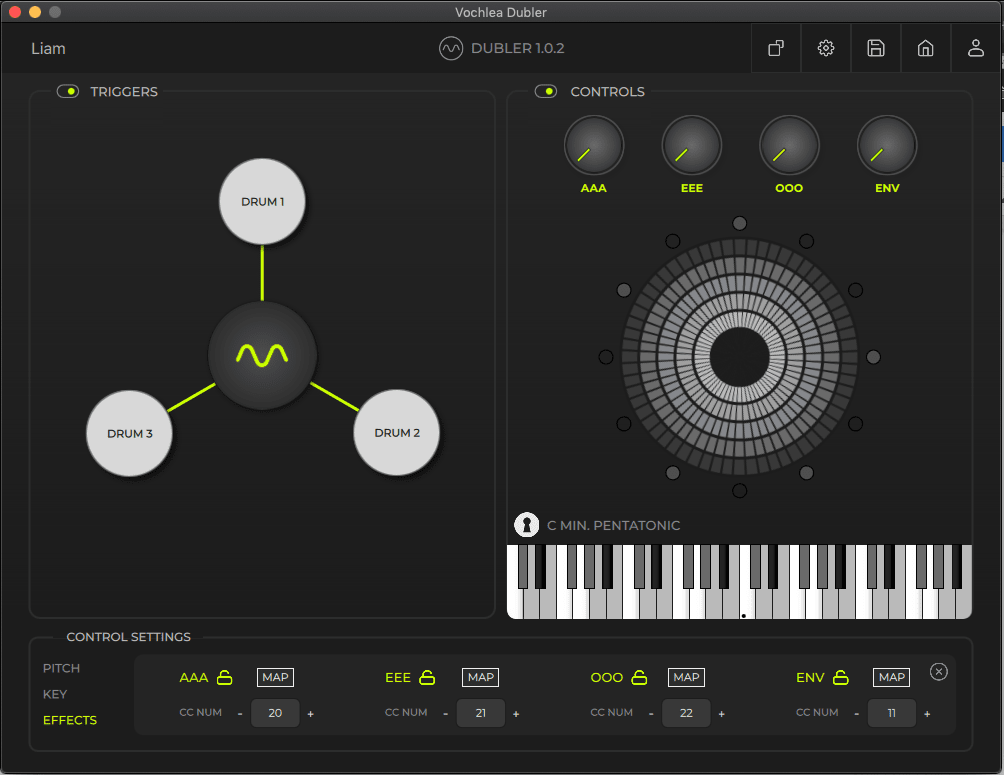This screenshot has width=1004, height=775.
Task: Decrease the ENV CC number
Action: point(857,714)
